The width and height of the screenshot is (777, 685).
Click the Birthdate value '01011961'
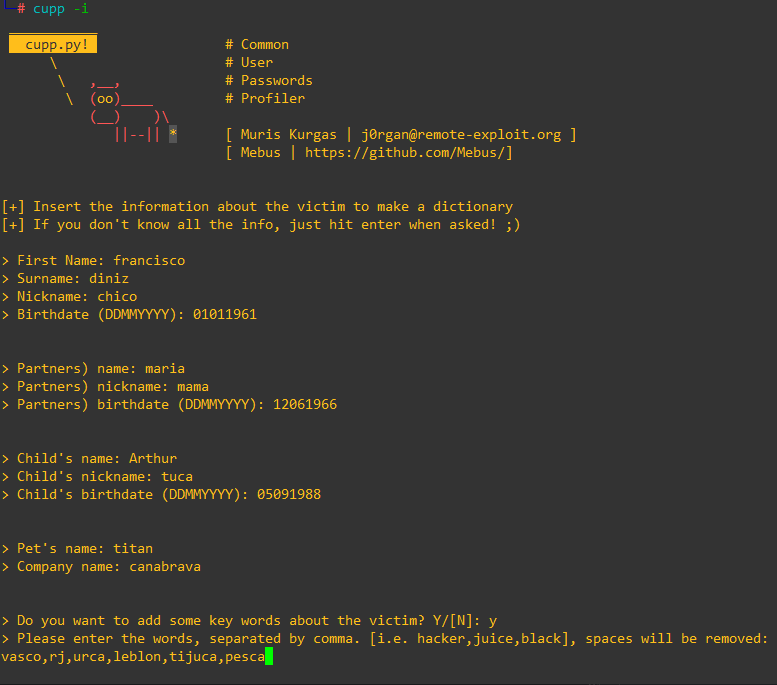(224, 314)
